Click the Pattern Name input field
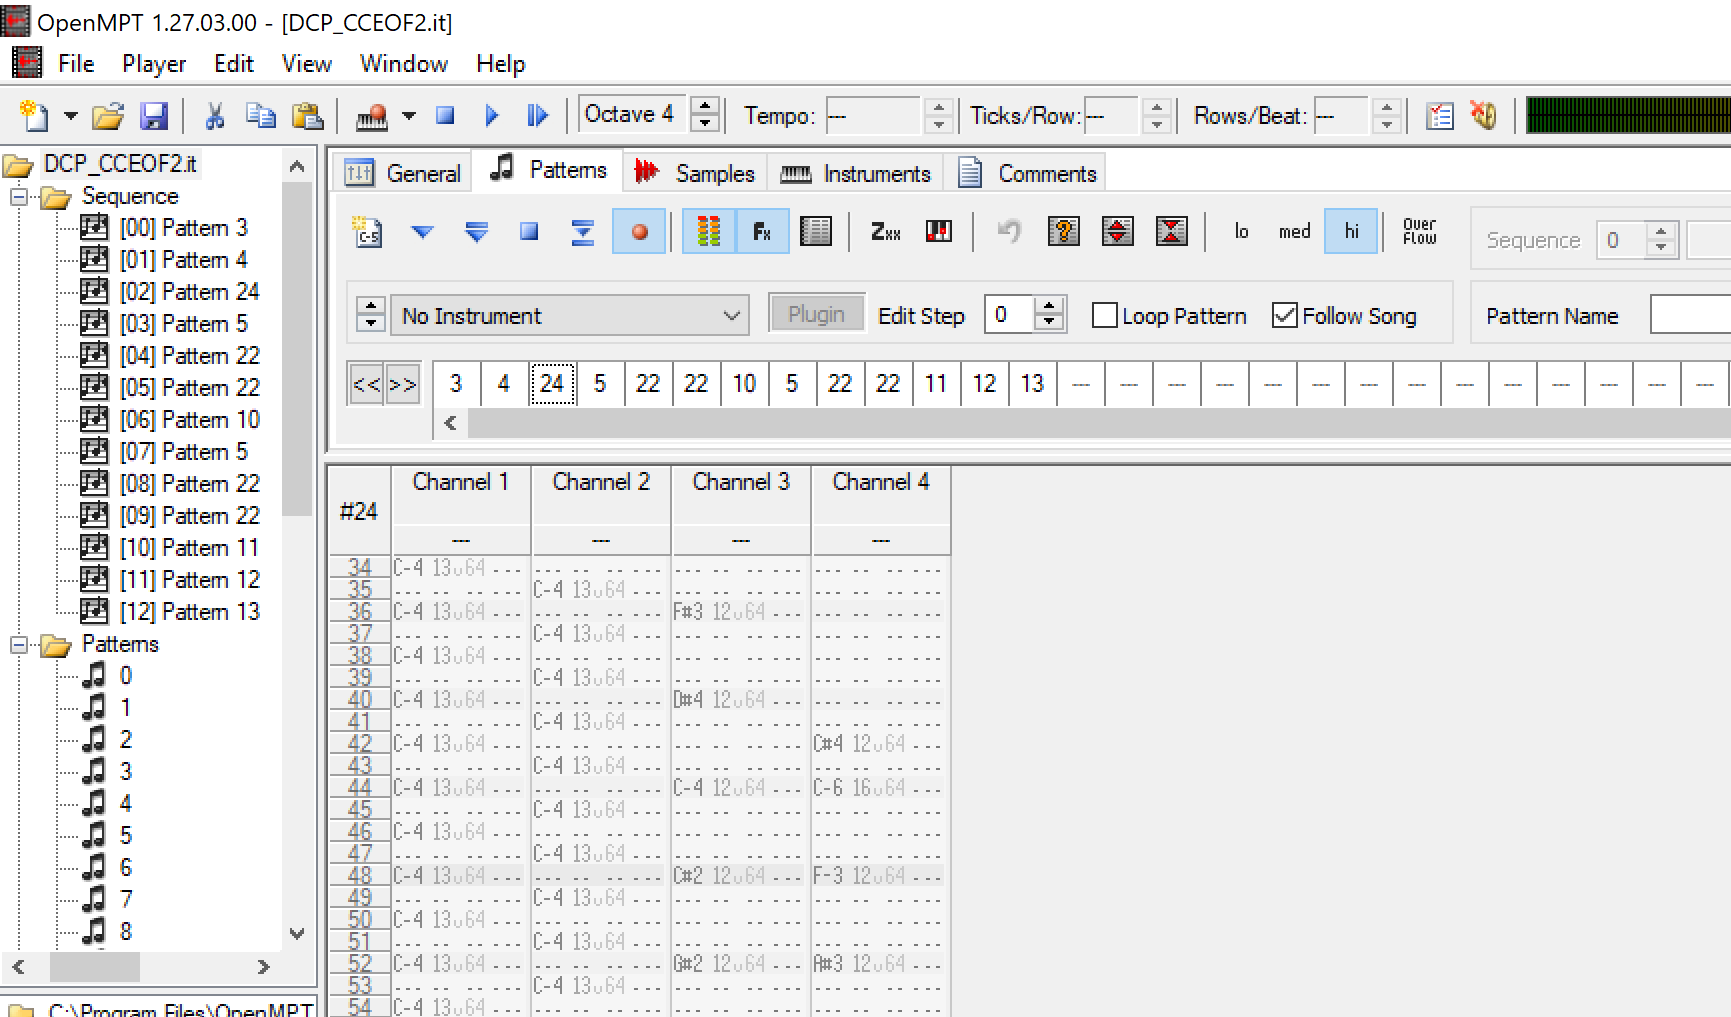Viewport: 1731px width, 1017px height. click(1690, 316)
